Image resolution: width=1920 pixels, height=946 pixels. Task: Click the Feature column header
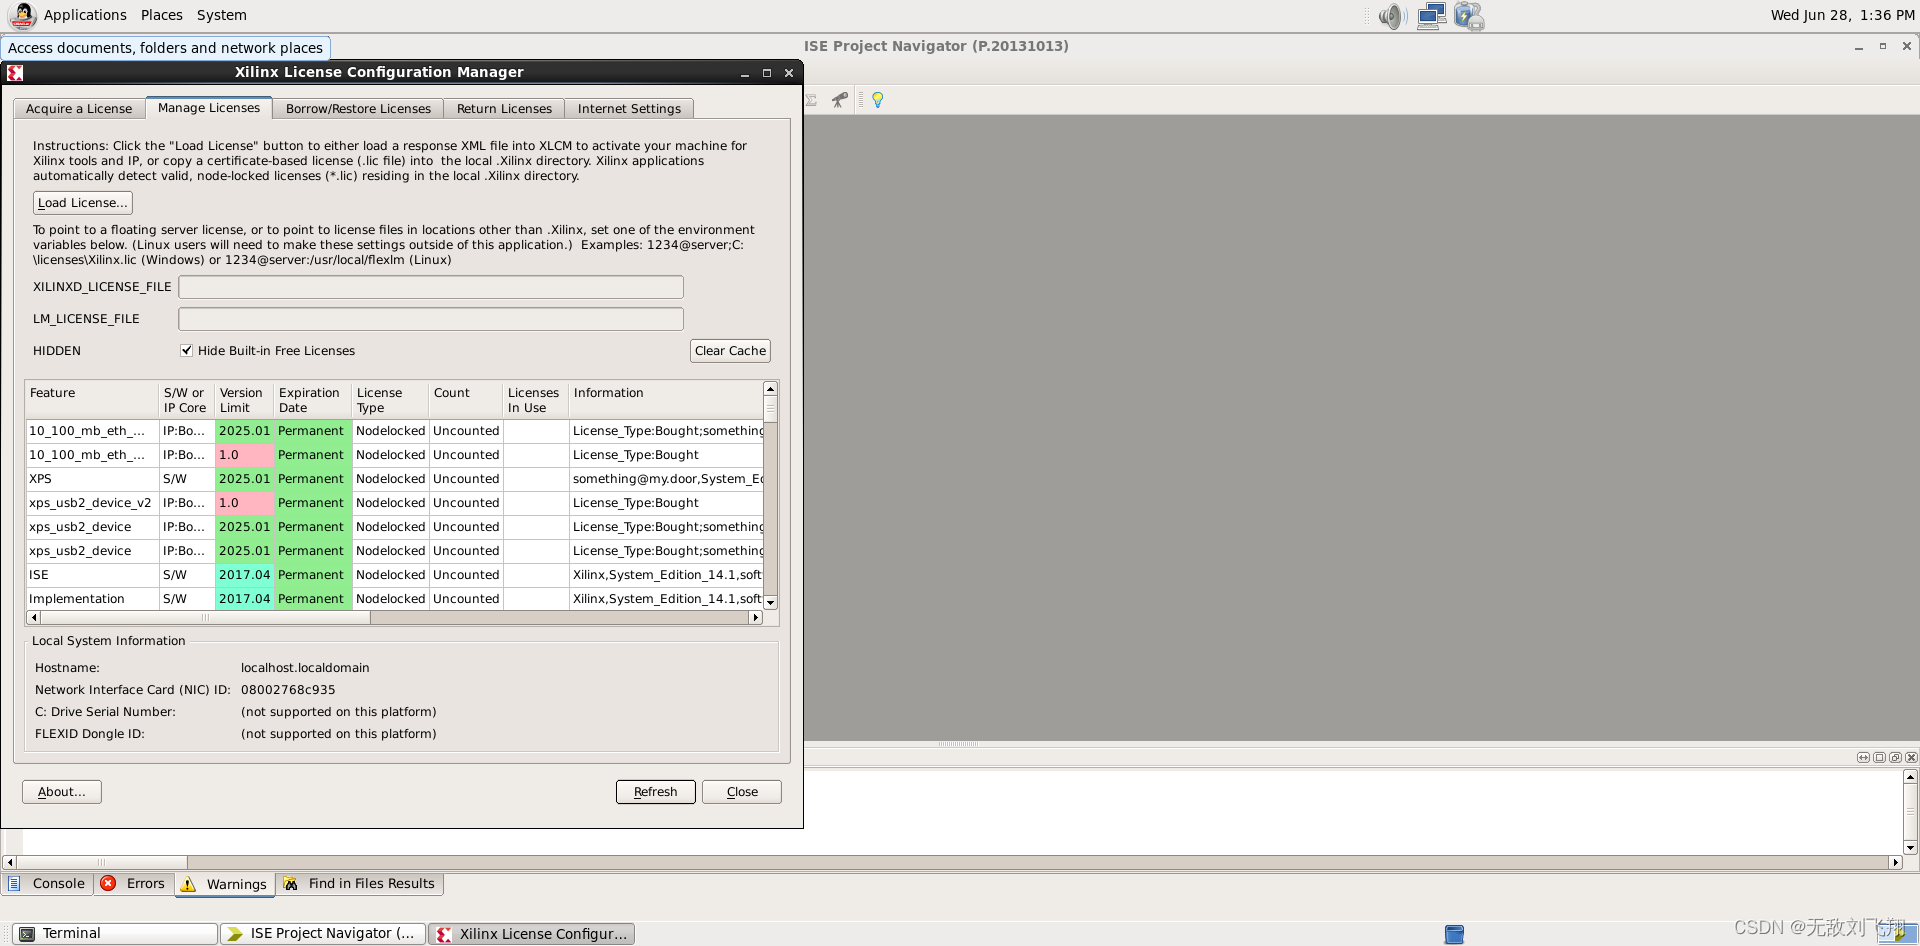tap(92, 399)
